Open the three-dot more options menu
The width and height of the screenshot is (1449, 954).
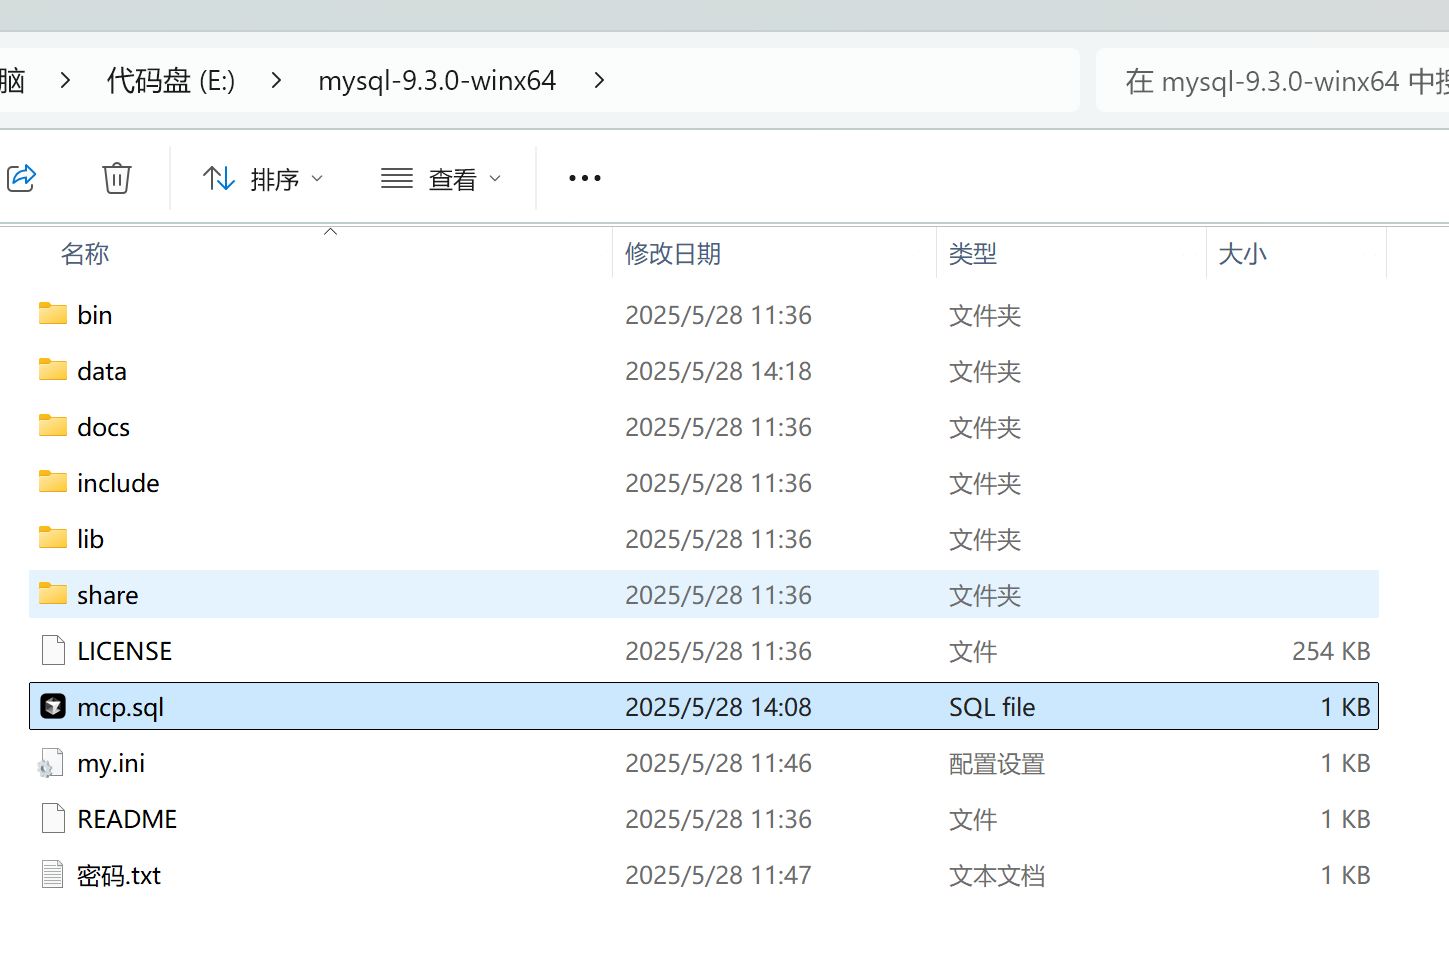[x=585, y=178]
